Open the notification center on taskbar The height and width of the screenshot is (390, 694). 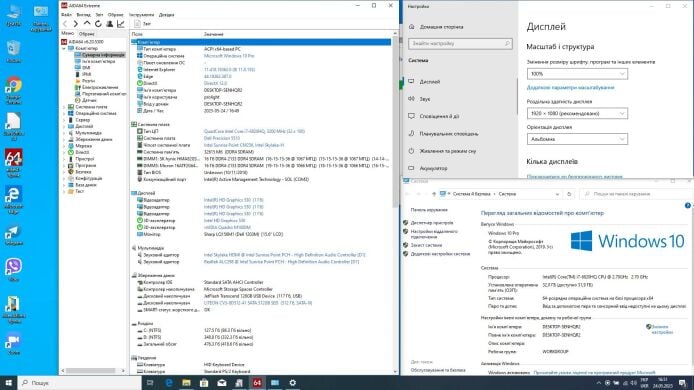(682, 383)
